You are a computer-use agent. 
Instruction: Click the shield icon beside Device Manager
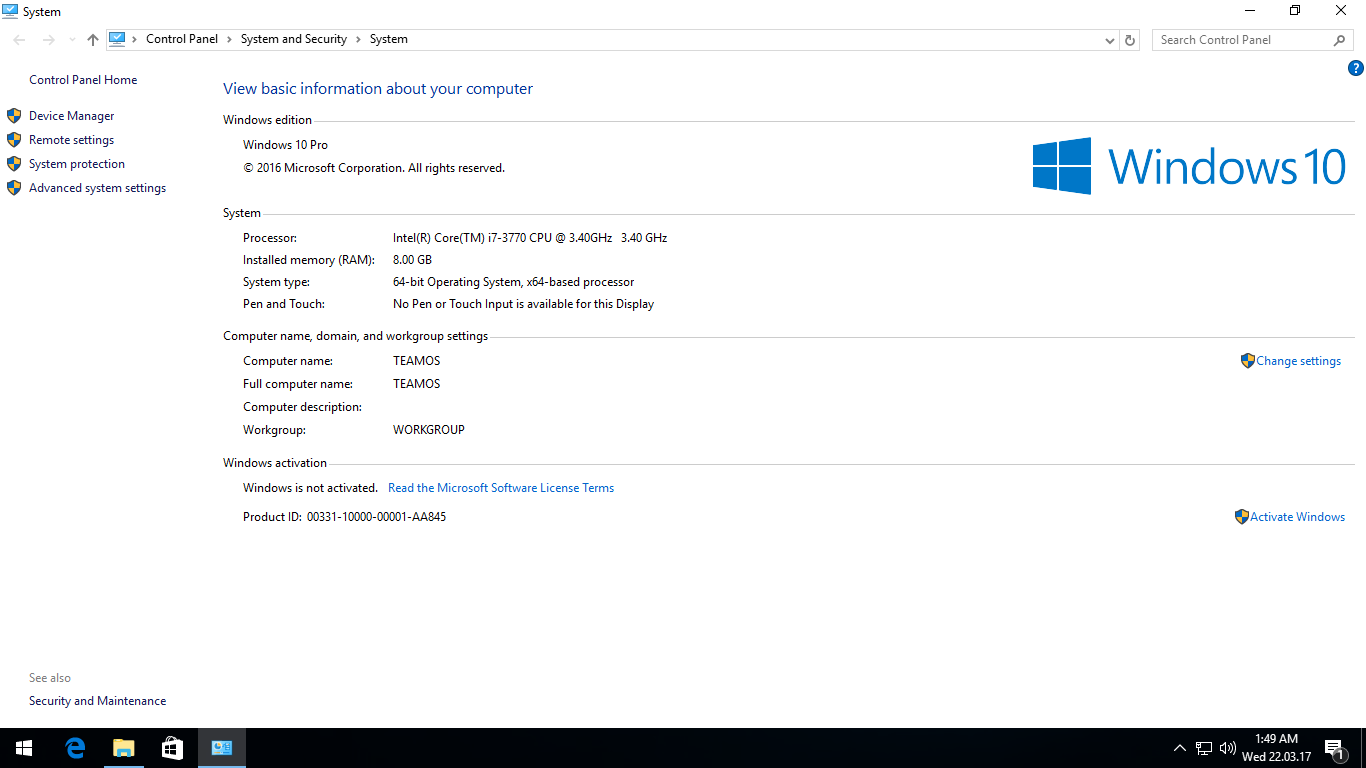tap(14, 116)
